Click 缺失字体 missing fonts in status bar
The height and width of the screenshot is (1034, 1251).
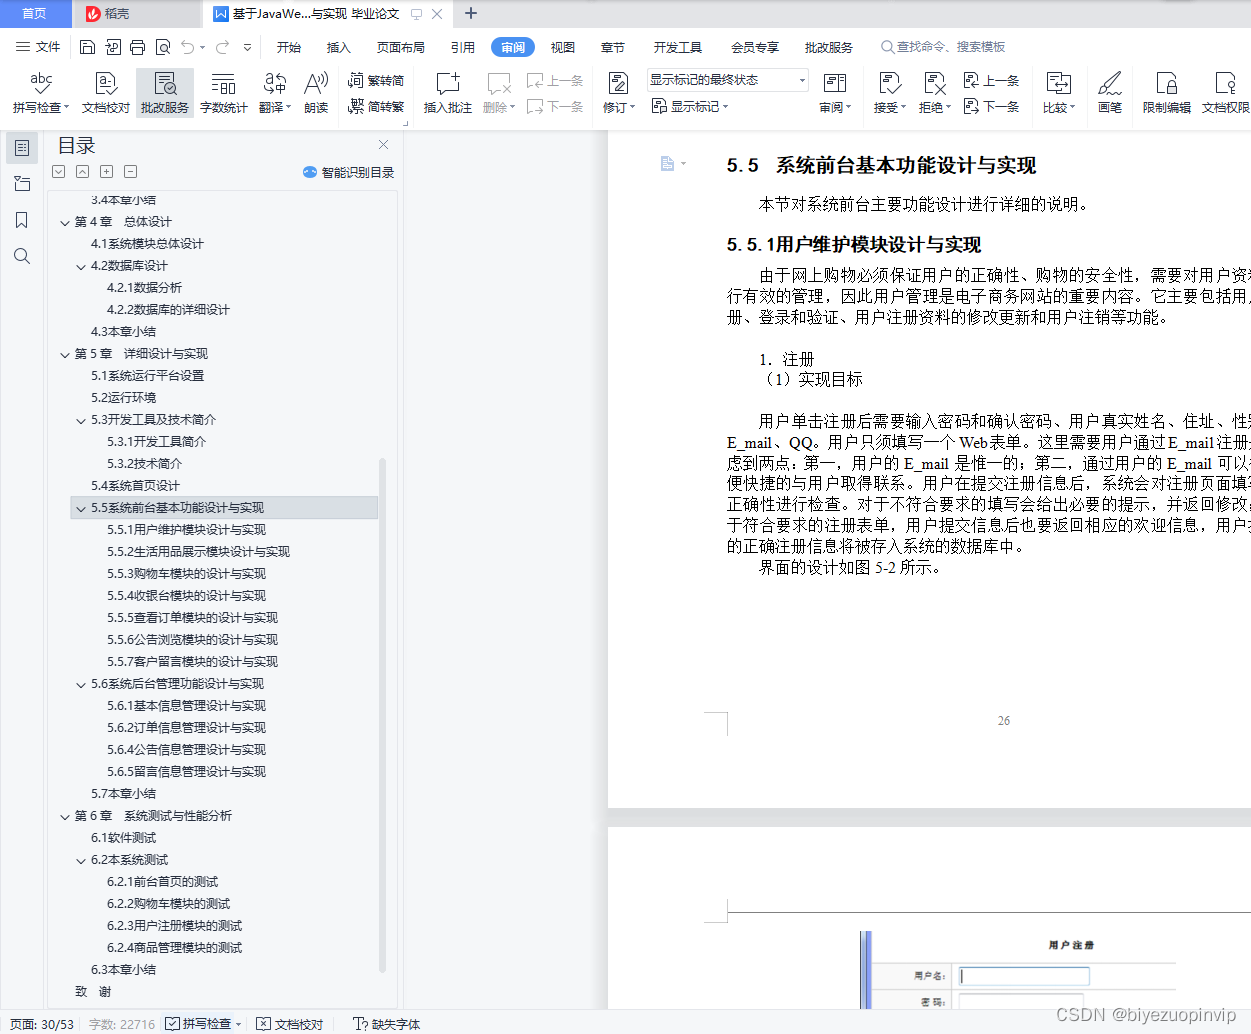coord(387,1024)
